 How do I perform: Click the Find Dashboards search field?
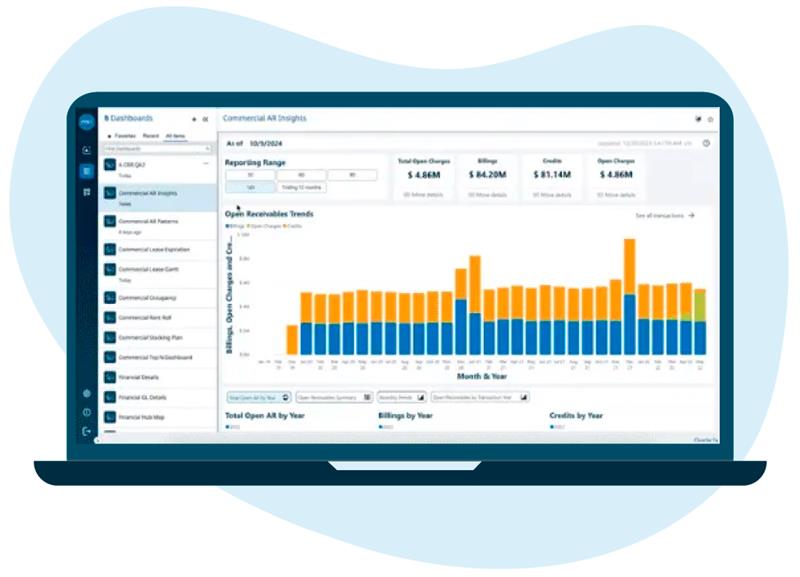155,147
